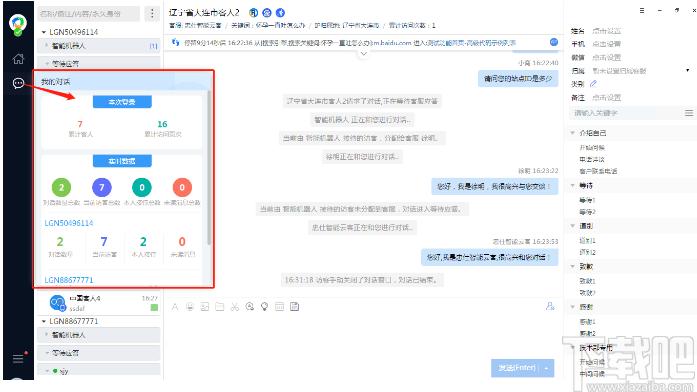Click '点击设置' in the remarks row
The image size is (697, 392).
point(606,97)
